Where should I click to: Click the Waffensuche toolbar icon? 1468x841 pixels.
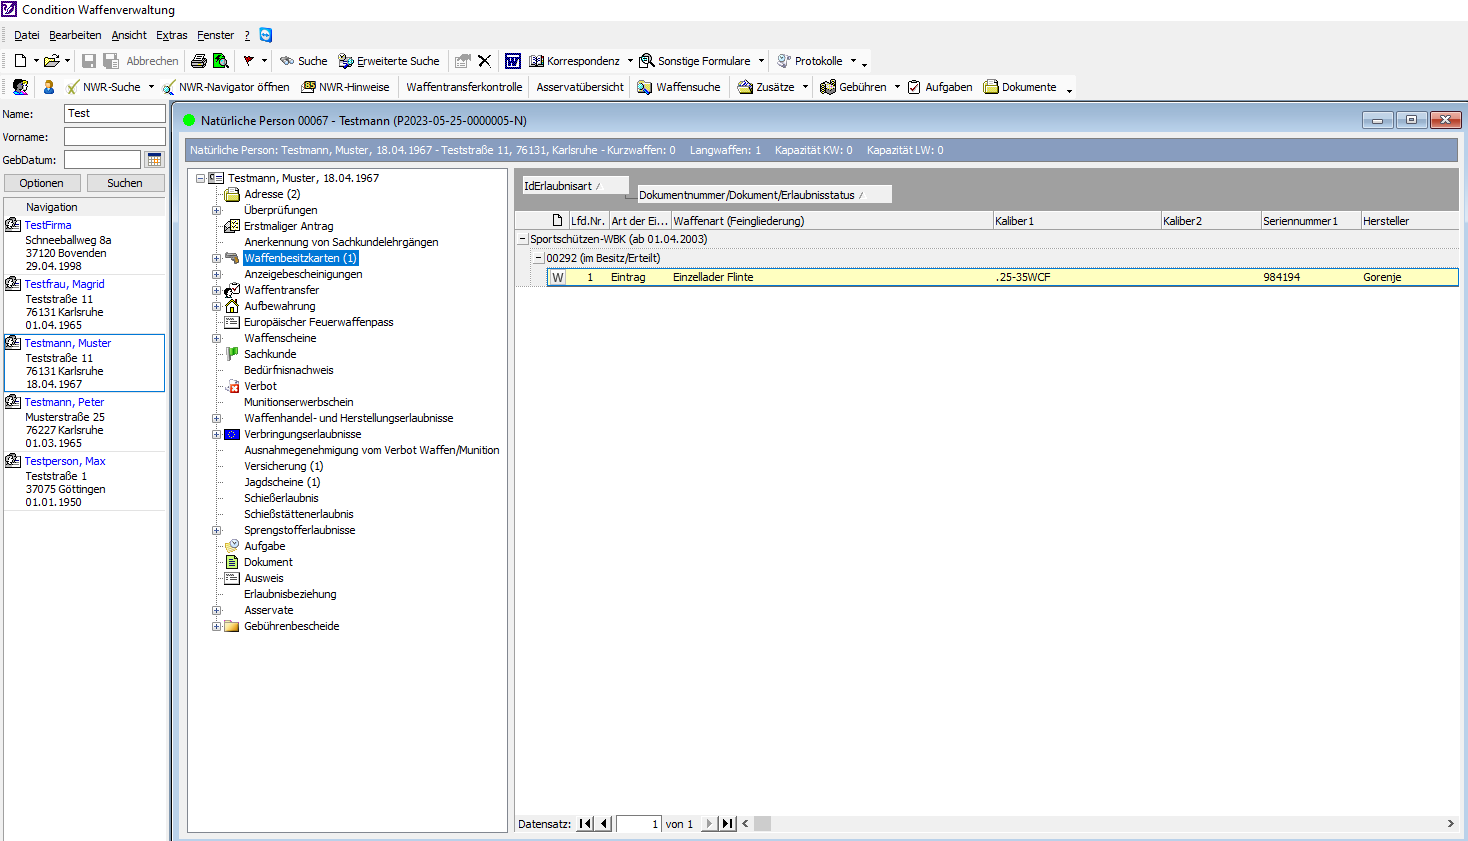click(645, 87)
